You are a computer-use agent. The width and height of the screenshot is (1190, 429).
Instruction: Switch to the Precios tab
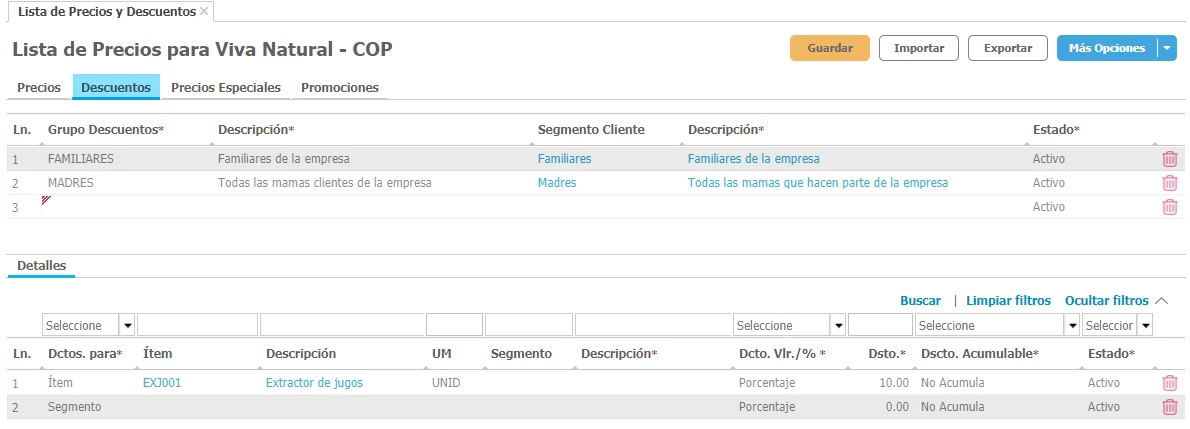pos(39,88)
